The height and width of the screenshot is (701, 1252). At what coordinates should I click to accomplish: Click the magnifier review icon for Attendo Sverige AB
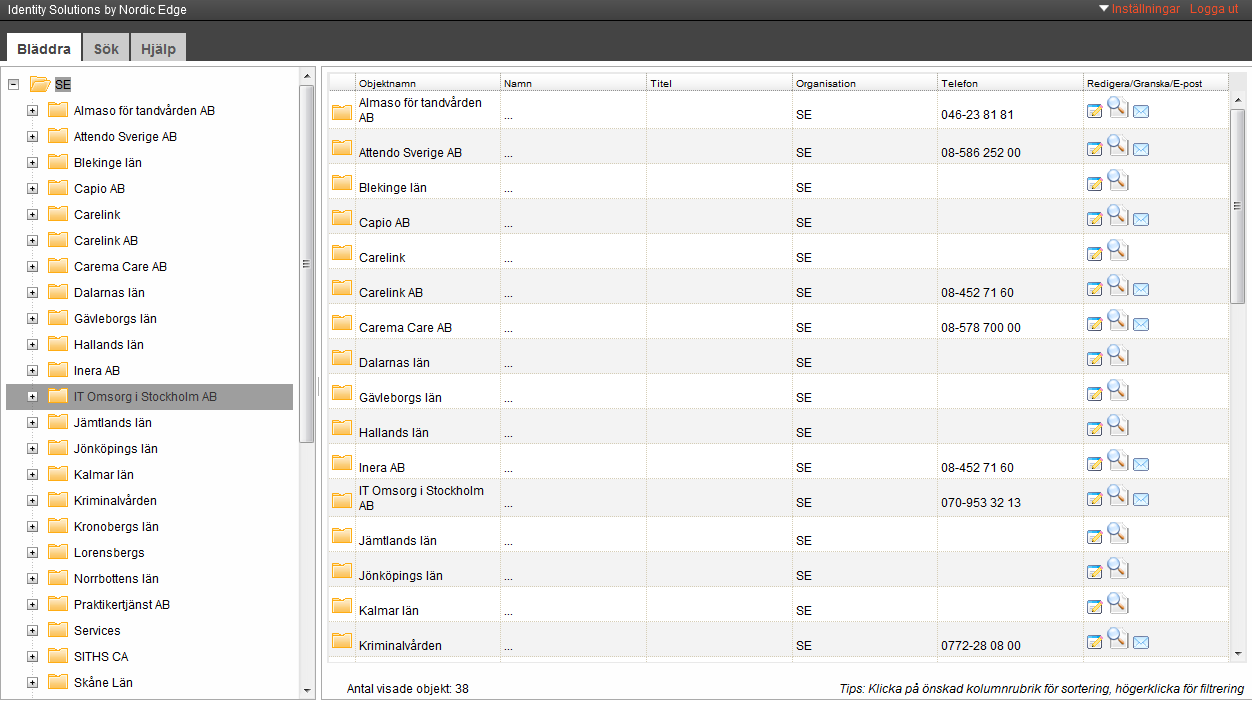(1117, 145)
